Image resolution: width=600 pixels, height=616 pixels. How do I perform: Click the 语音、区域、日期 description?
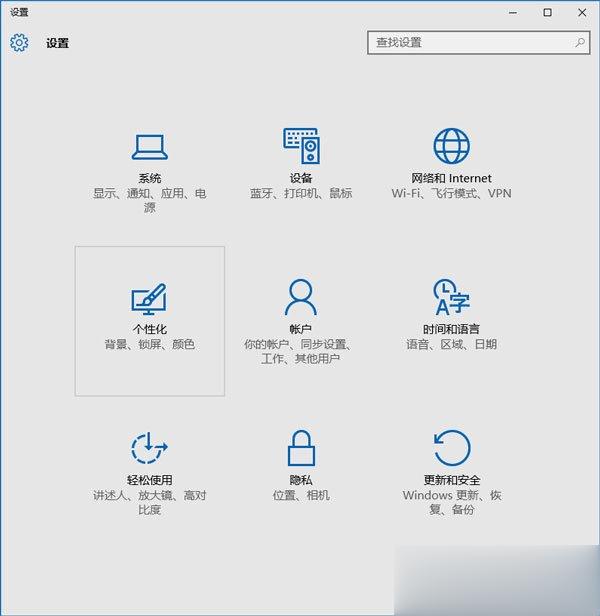pos(451,344)
